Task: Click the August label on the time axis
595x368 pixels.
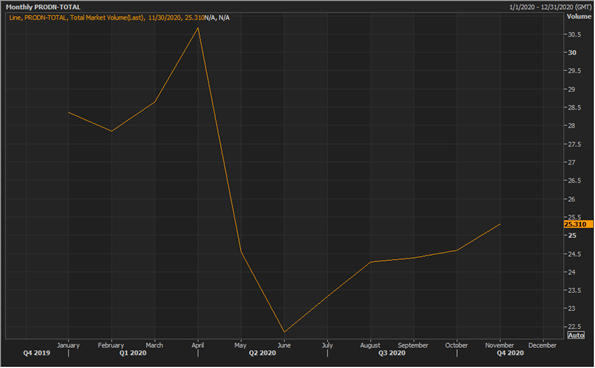Action: tap(370, 345)
